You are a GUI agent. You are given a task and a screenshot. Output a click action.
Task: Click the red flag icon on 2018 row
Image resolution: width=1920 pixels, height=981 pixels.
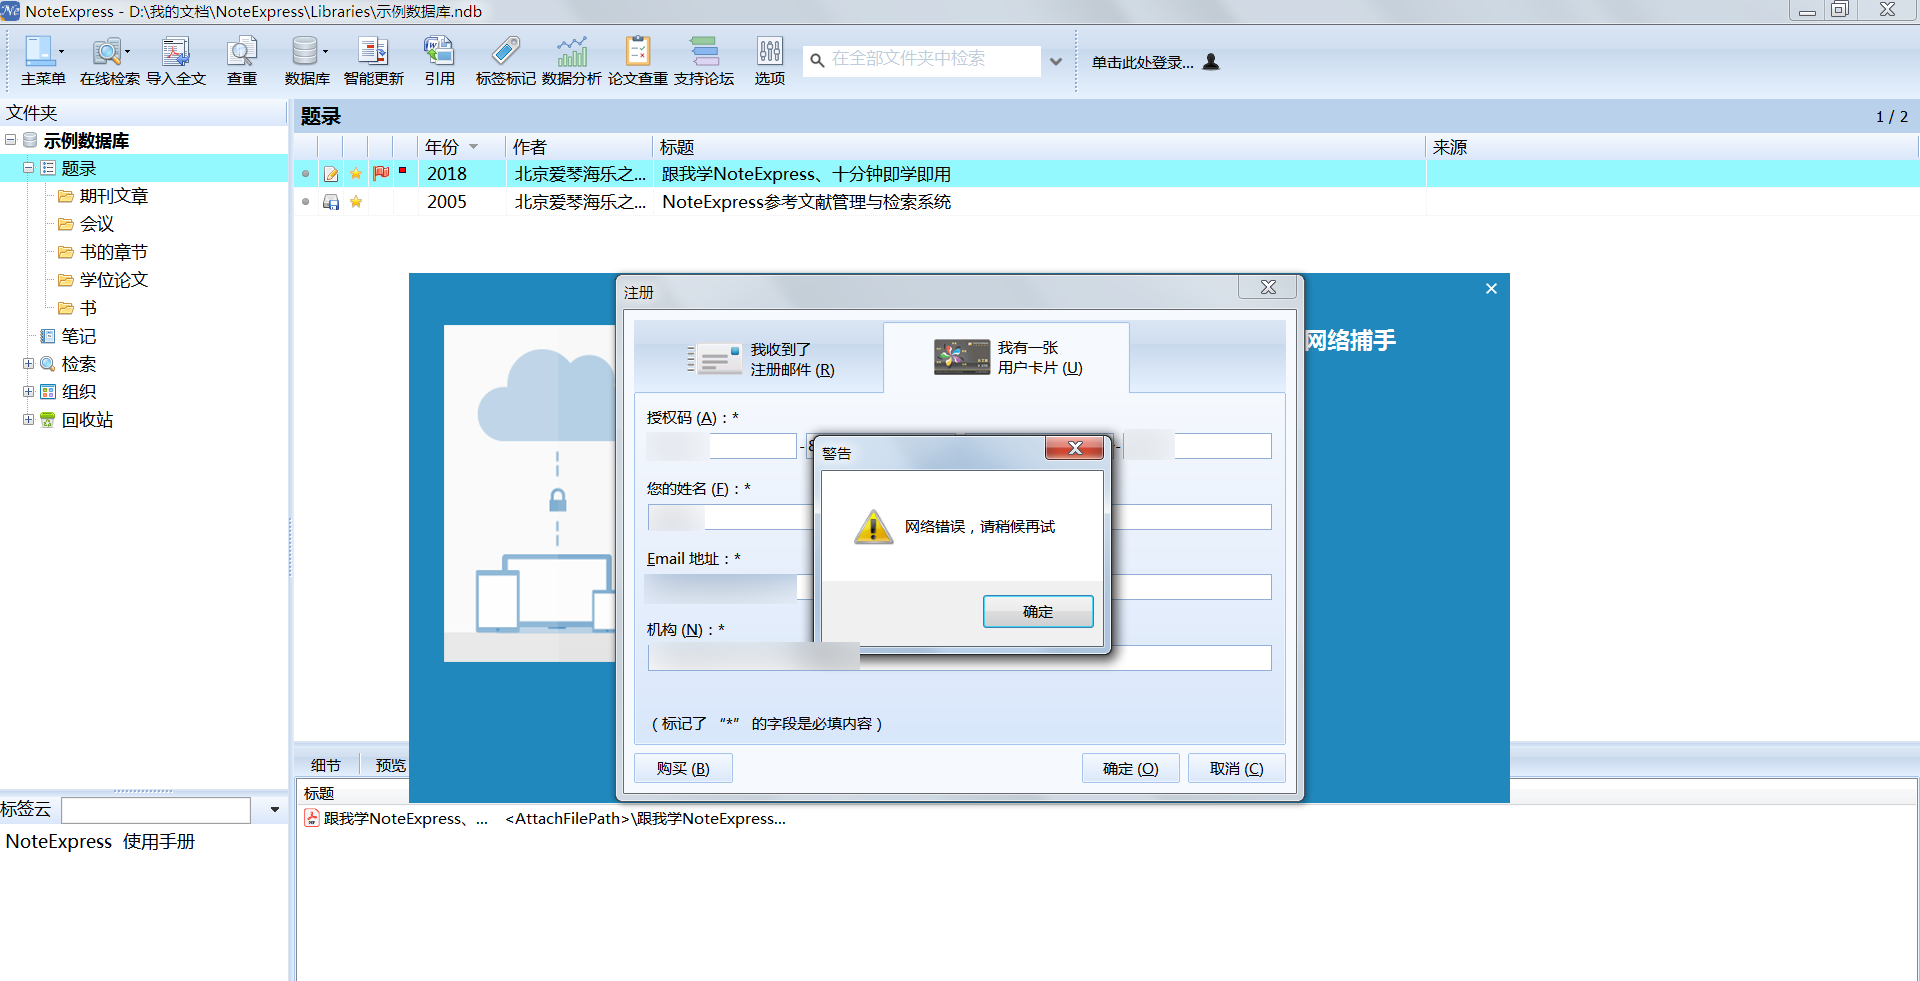click(x=381, y=173)
